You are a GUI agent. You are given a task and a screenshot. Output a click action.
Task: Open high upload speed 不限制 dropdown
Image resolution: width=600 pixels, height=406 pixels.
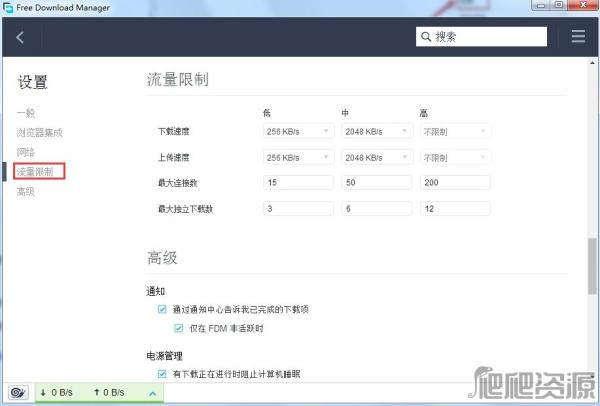point(455,157)
